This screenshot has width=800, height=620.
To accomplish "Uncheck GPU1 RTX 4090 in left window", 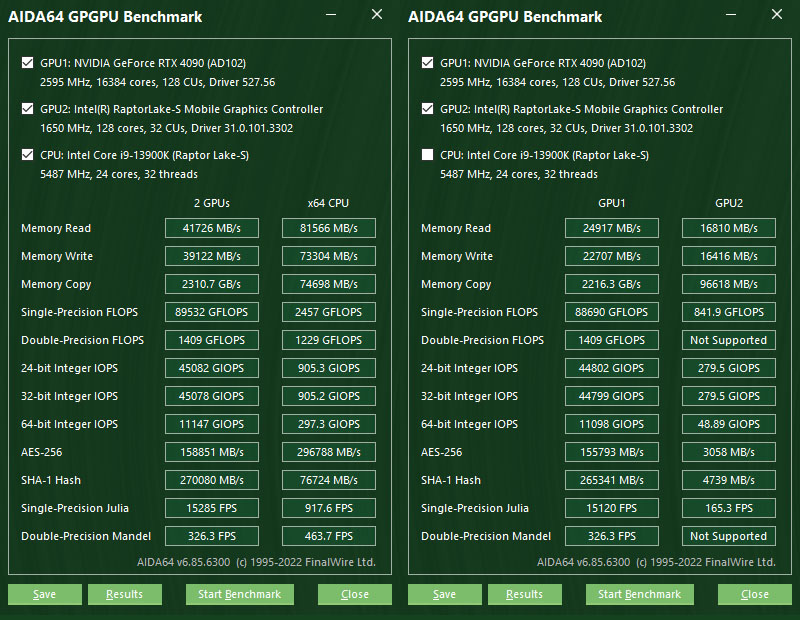I will click(28, 63).
